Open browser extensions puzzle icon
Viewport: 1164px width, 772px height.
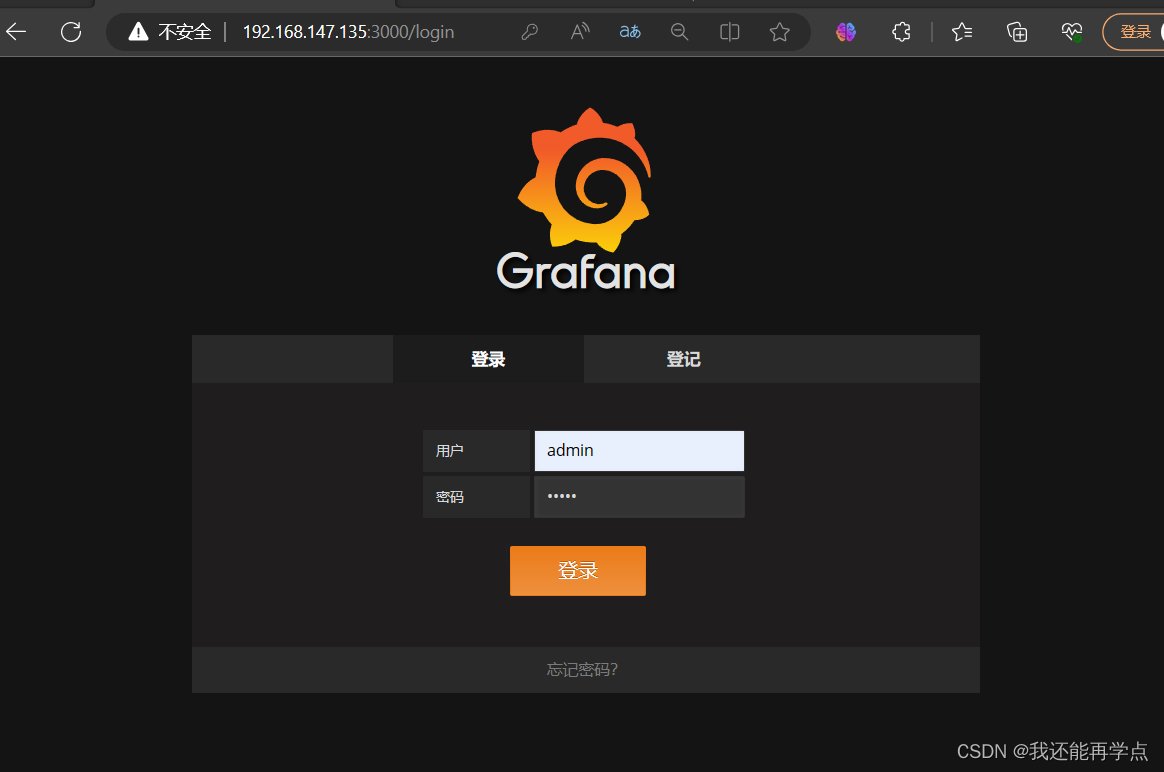click(901, 32)
